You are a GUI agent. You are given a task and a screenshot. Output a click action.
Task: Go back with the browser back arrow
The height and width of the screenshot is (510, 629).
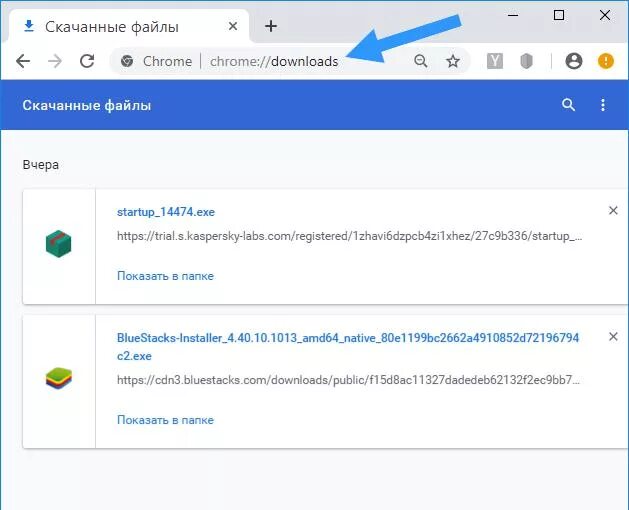pos(23,61)
